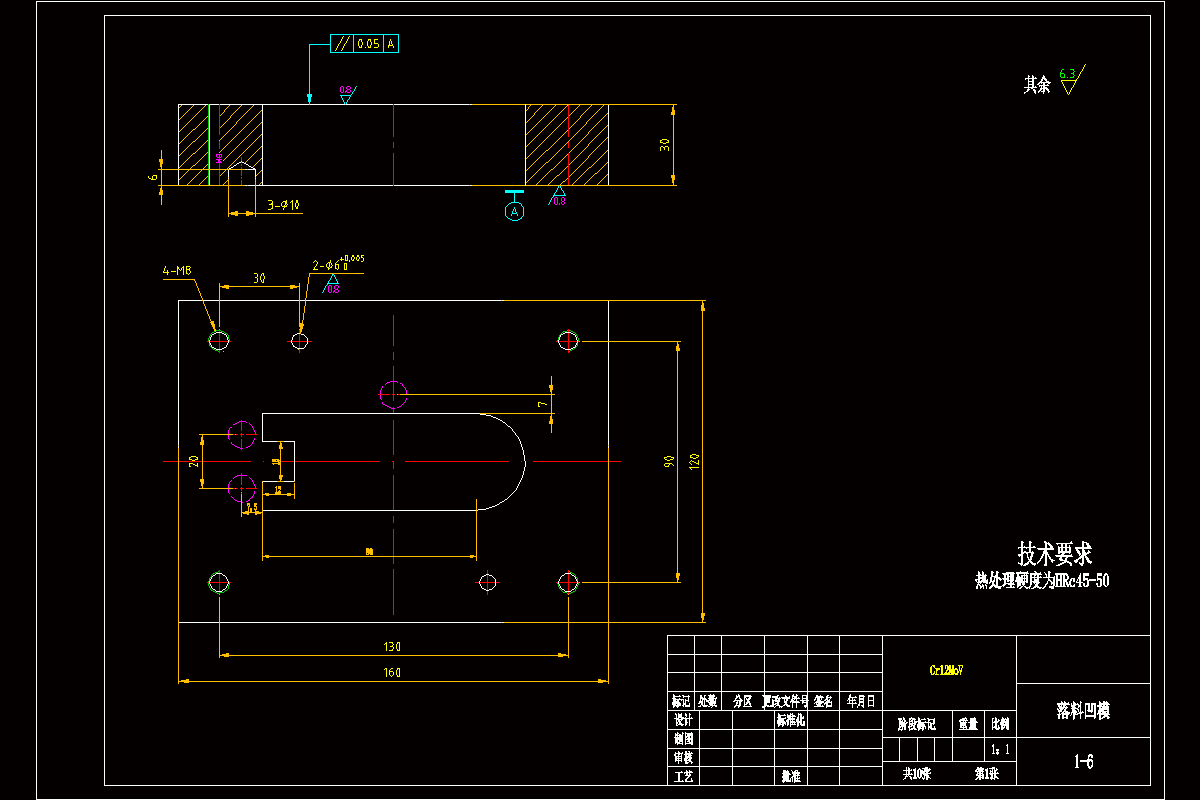Click the "处数" title block cell
This screenshot has width=1200, height=800.
click(x=708, y=702)
